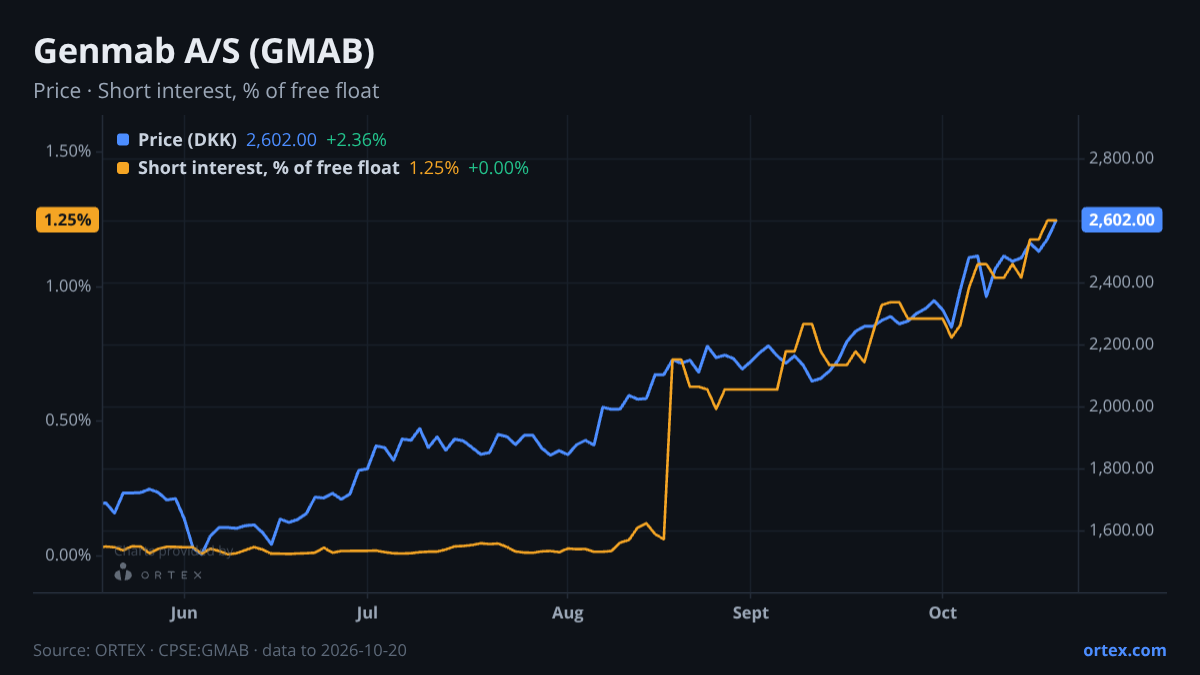This screenshot has height=675, width=1200.
Task: Click the 2,800.00 right axis label
Action: 1121,158
